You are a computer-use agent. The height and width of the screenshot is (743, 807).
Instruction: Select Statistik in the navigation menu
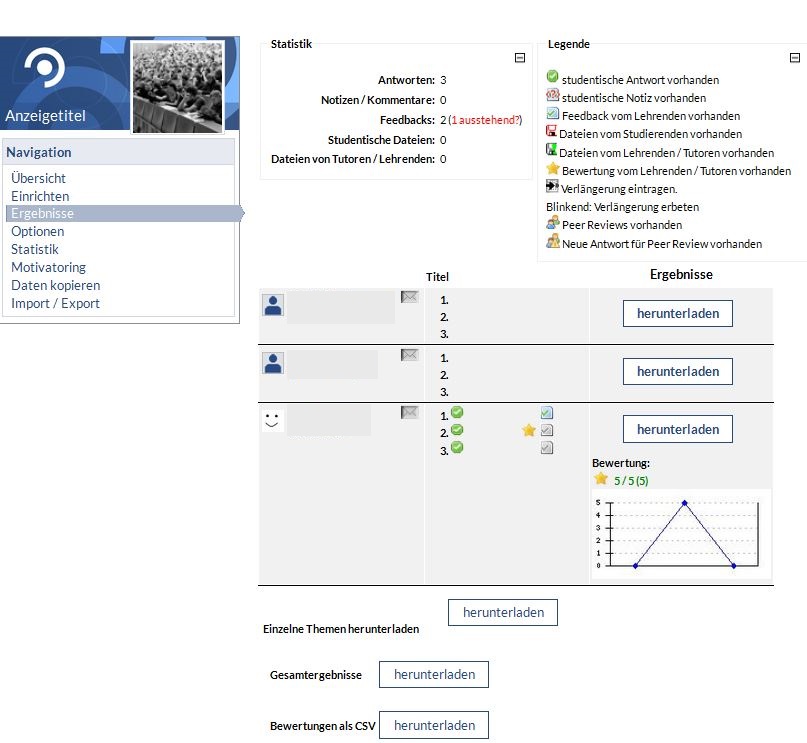pyautogui.click(x=34, y=249)
